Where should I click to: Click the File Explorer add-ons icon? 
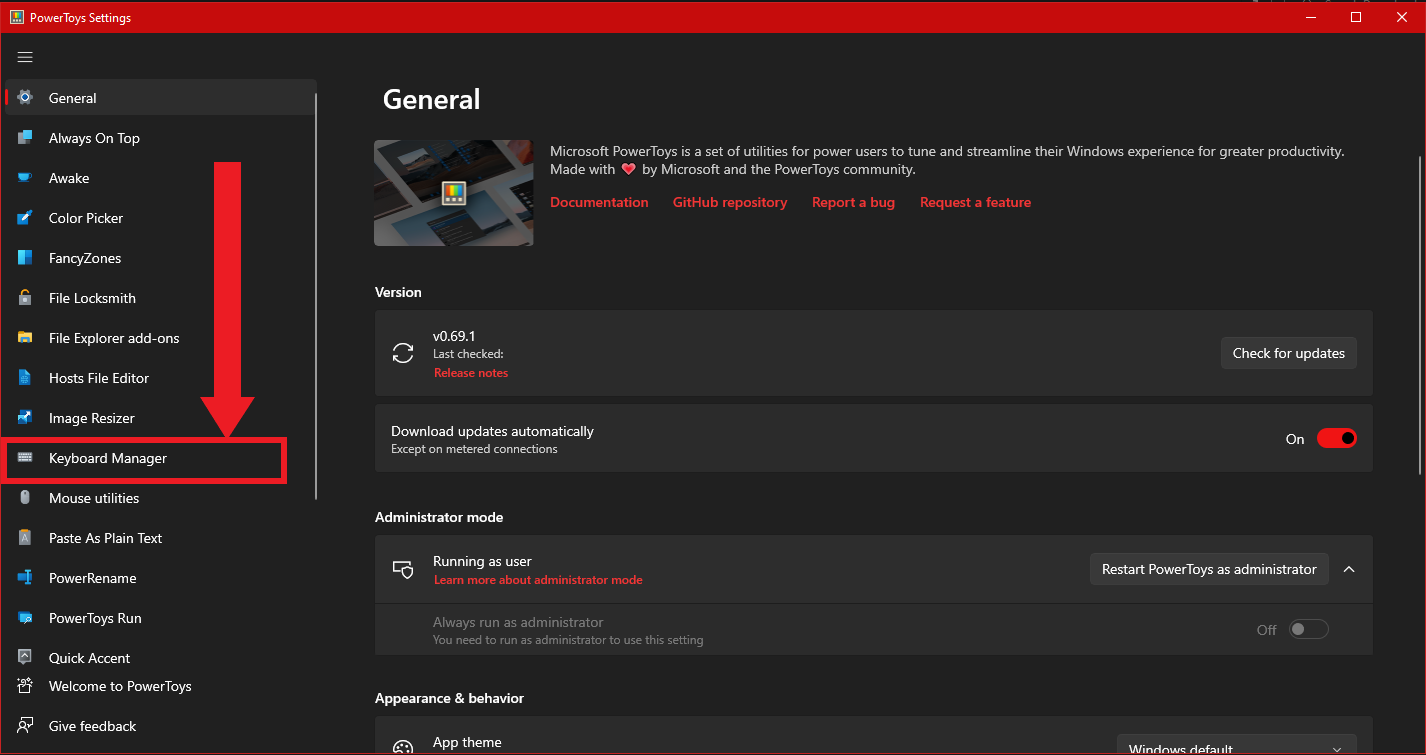pyautogui.click(x=25, y=337)
